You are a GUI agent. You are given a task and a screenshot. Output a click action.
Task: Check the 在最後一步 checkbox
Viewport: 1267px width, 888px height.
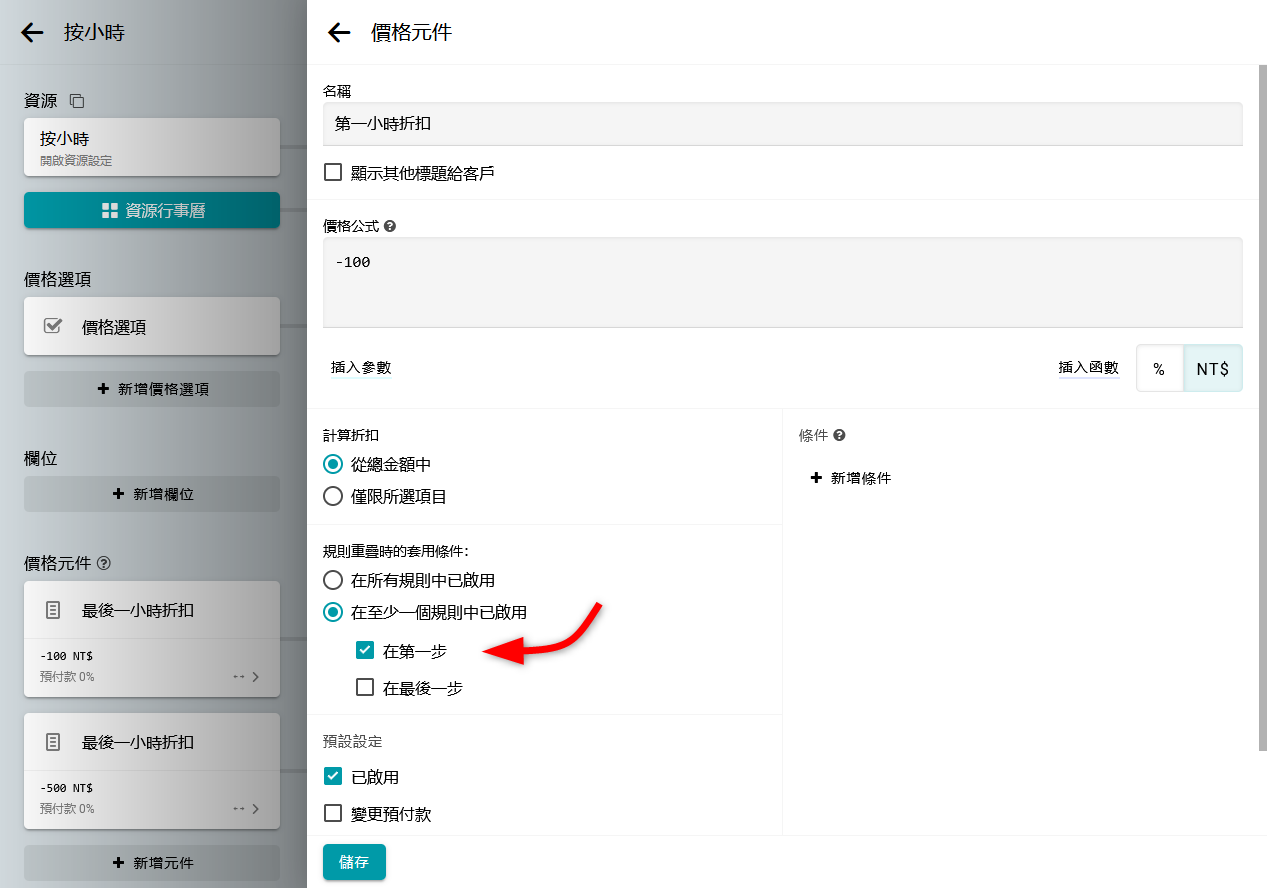(x=365, y=688)
